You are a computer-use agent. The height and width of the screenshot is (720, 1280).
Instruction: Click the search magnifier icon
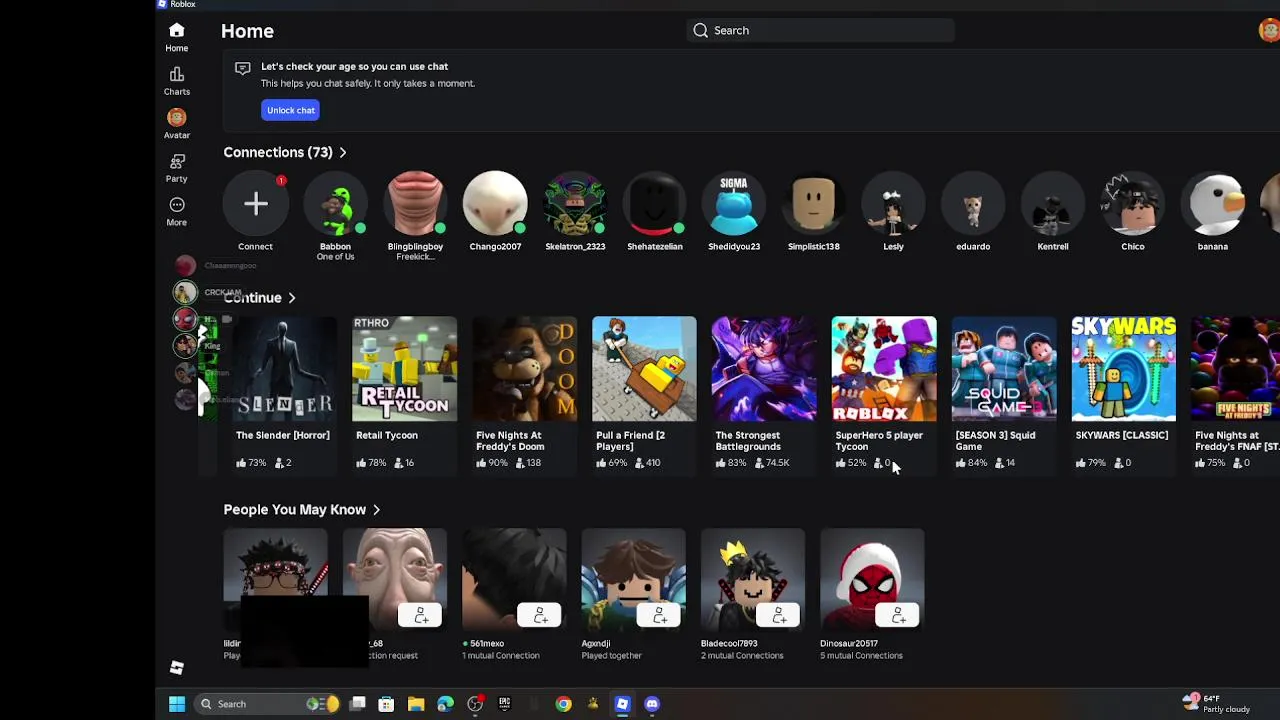[700, 31]
